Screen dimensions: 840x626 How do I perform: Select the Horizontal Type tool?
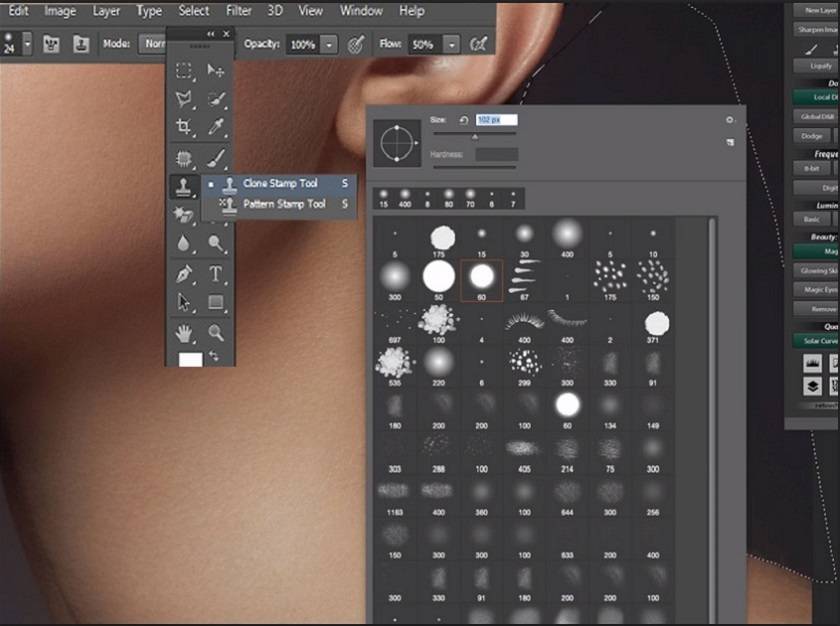click(215, 273)
